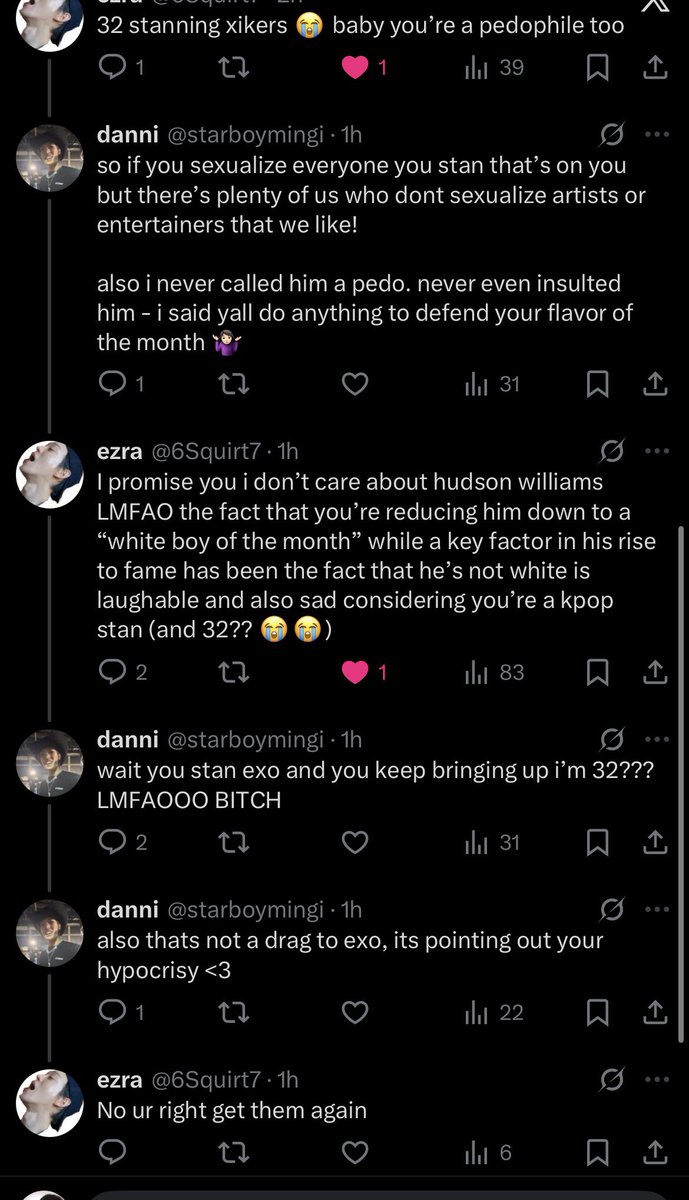Like danni's "stan exo" tweet
Image resolution: width=689 pixels, height=1200 pixels.
pos(355,843)
